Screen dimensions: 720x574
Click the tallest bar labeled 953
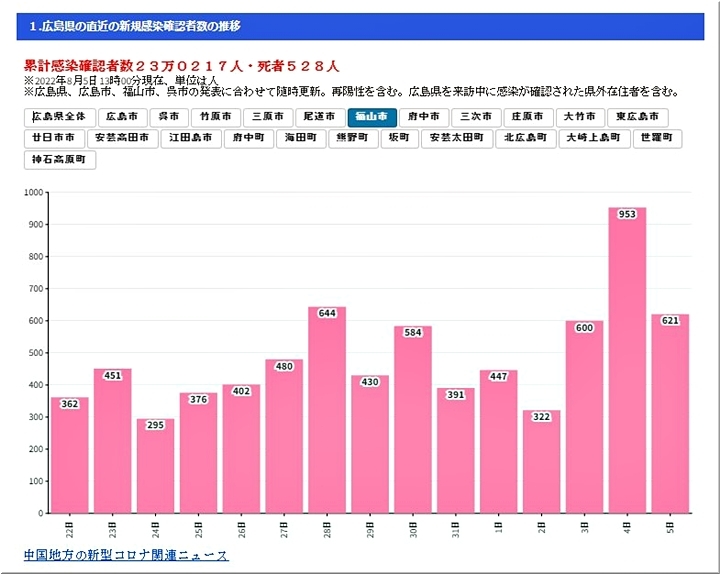click(627, 360)
